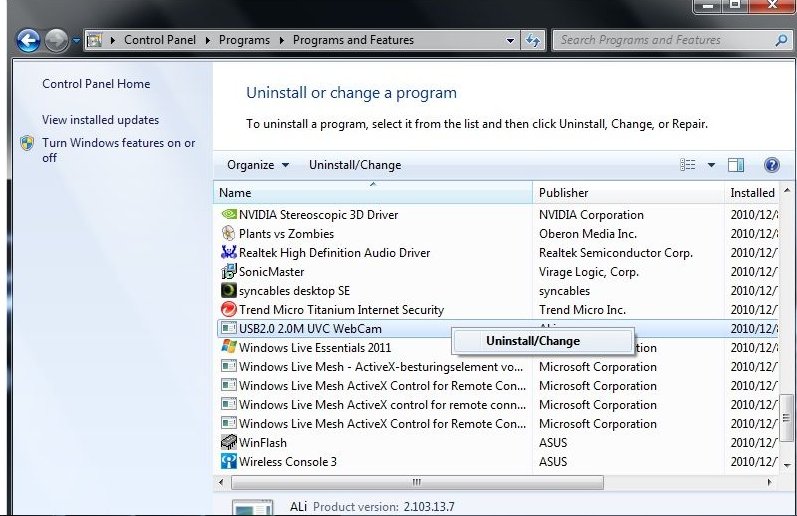Click Uninstall/Change in the toolbar

coord(354,165)
